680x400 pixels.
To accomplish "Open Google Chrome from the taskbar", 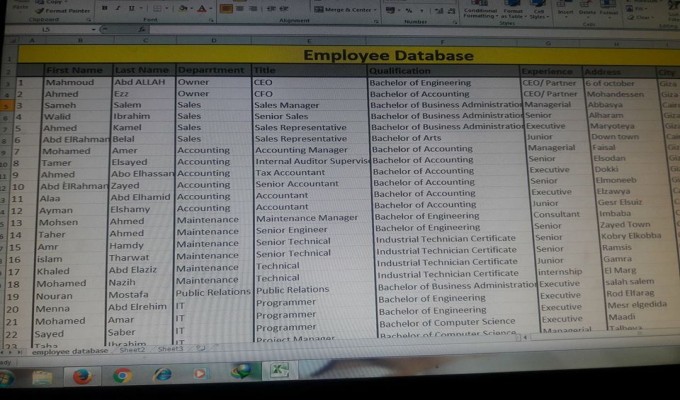I will pos(123,376).
